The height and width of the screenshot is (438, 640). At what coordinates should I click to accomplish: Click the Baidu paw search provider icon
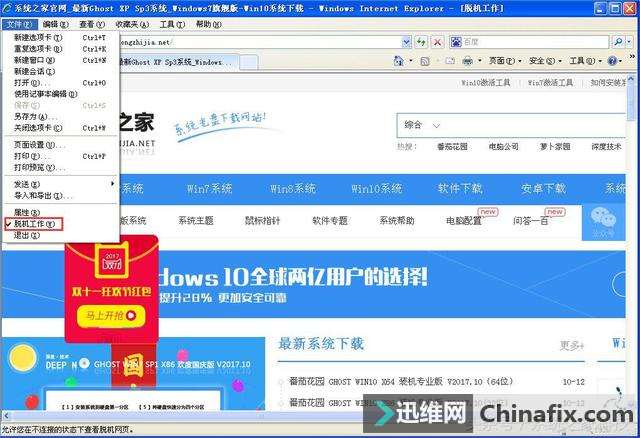pos(456,42)
